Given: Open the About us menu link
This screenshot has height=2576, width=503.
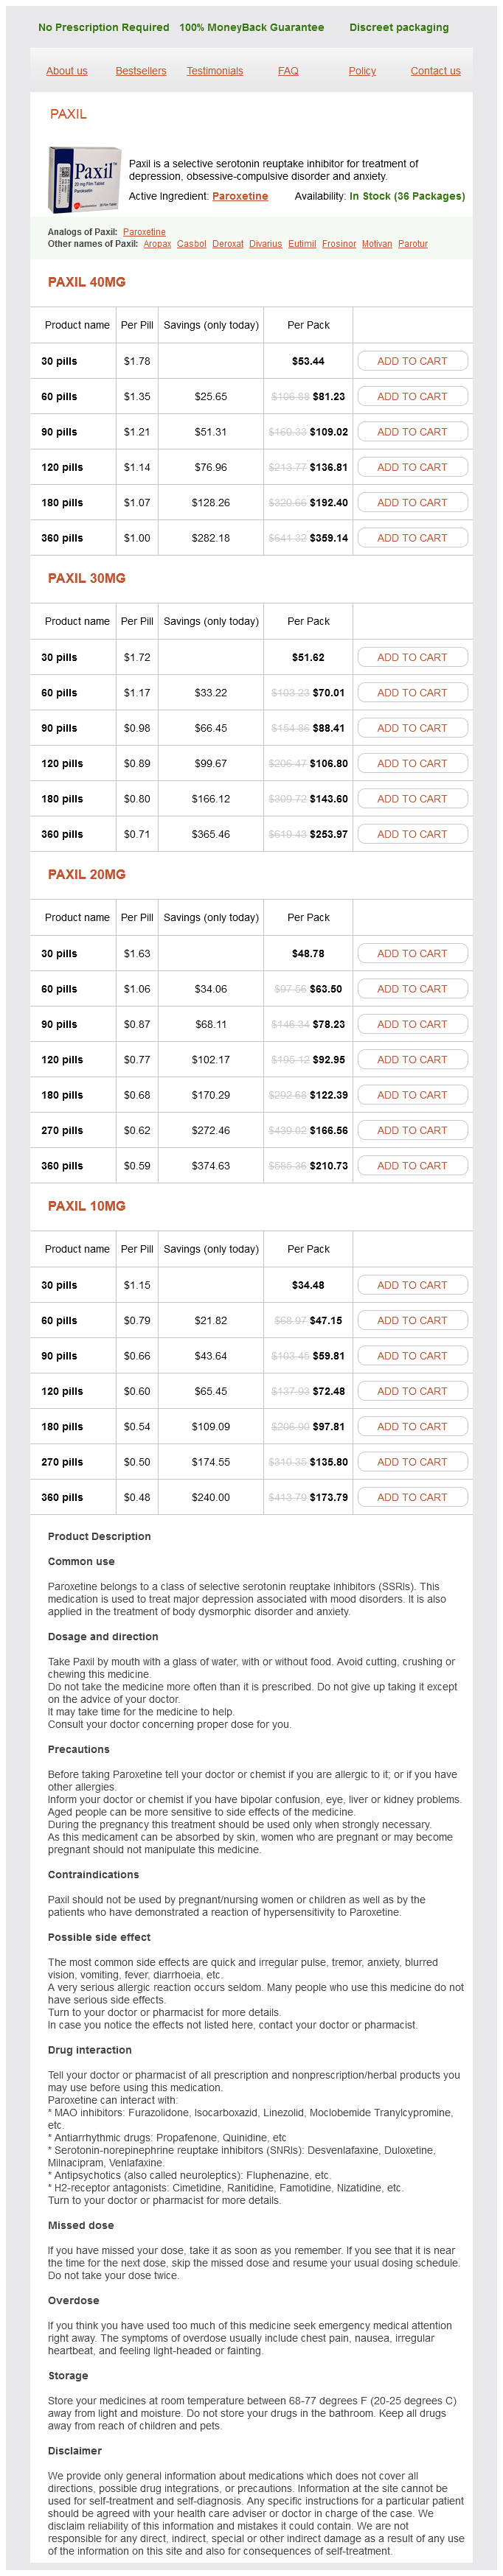Looking at the screenshot, I should click(x=67, y=71).
